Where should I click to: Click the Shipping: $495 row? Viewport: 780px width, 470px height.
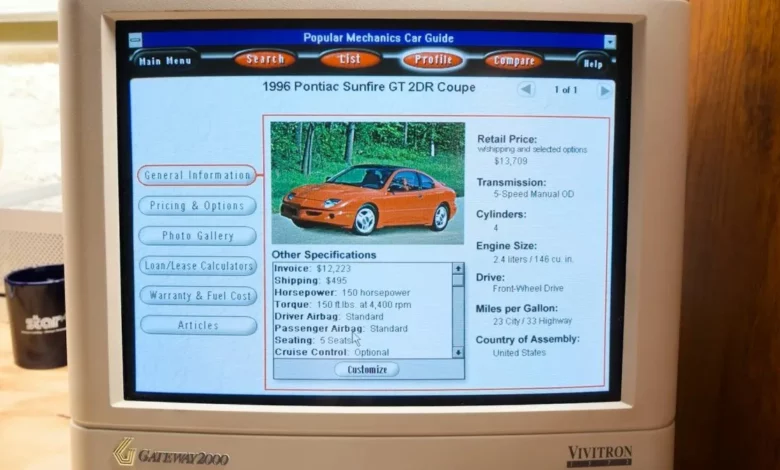pos(362,281)
